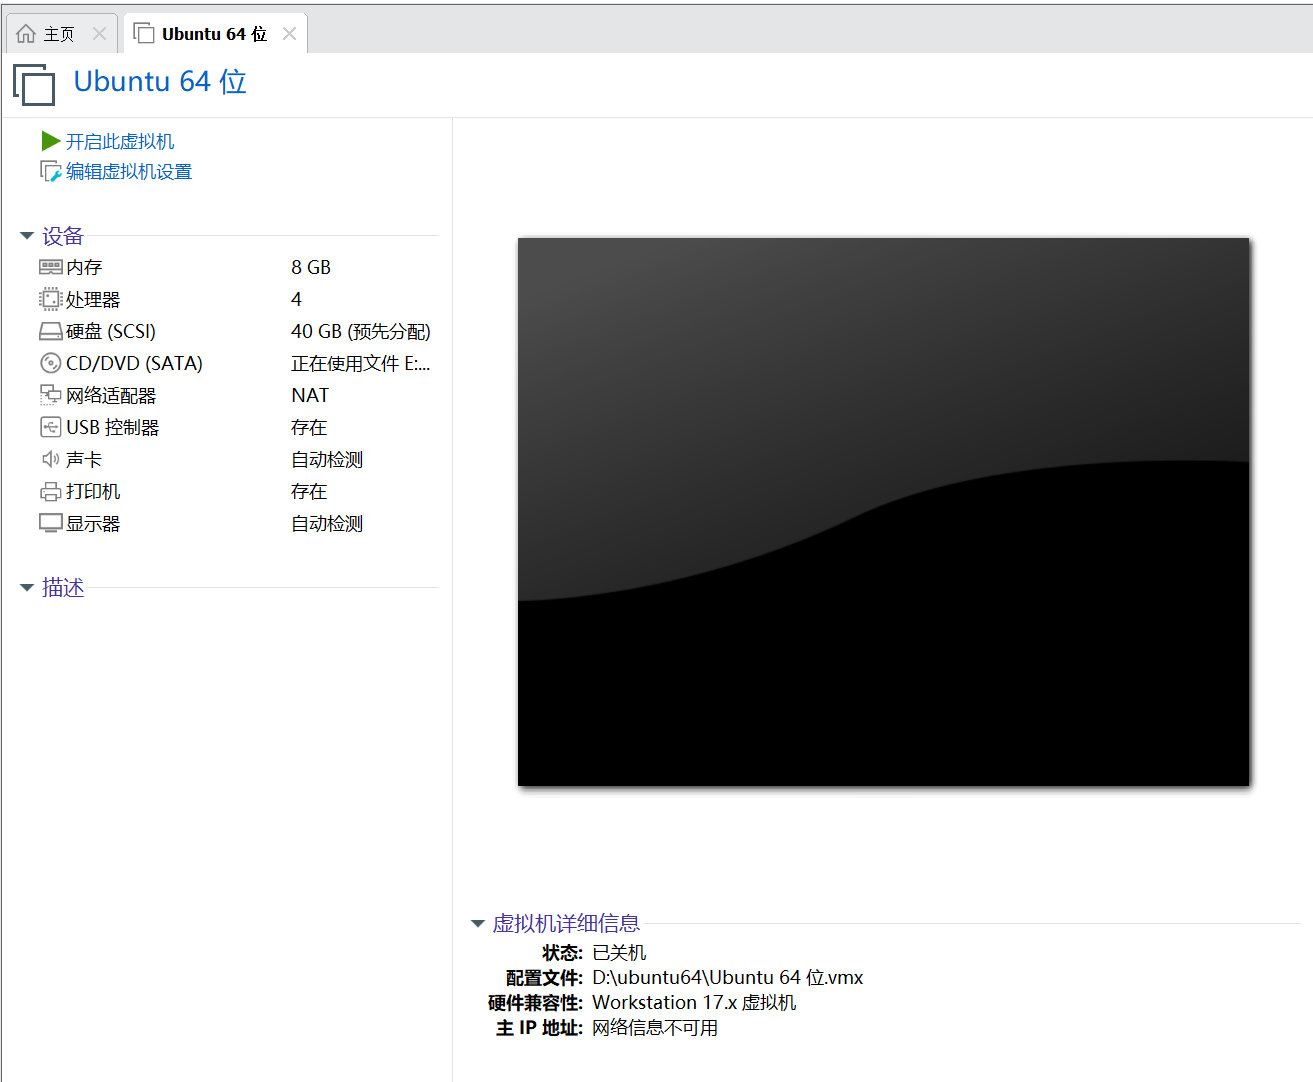
Task: Open the 内存 device entry
Action: coord(84,267)
